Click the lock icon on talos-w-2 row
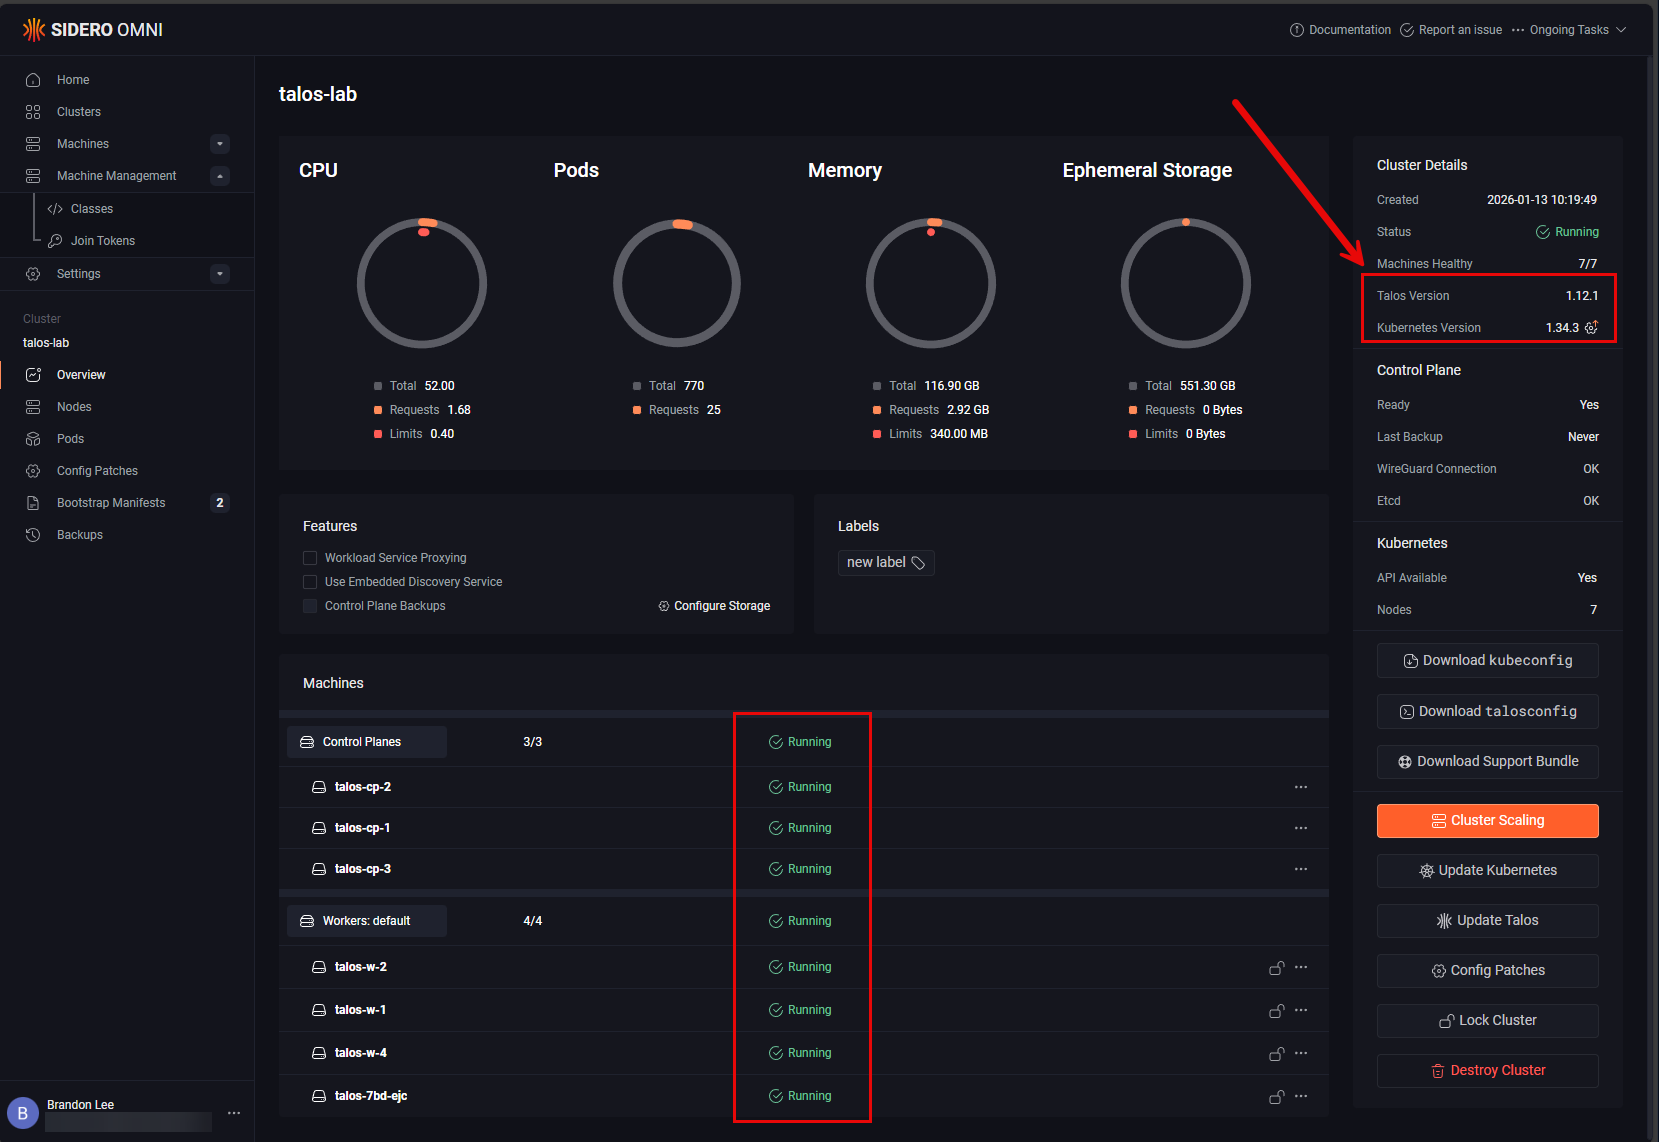 pyautogui.click(x=1277, y=967)
